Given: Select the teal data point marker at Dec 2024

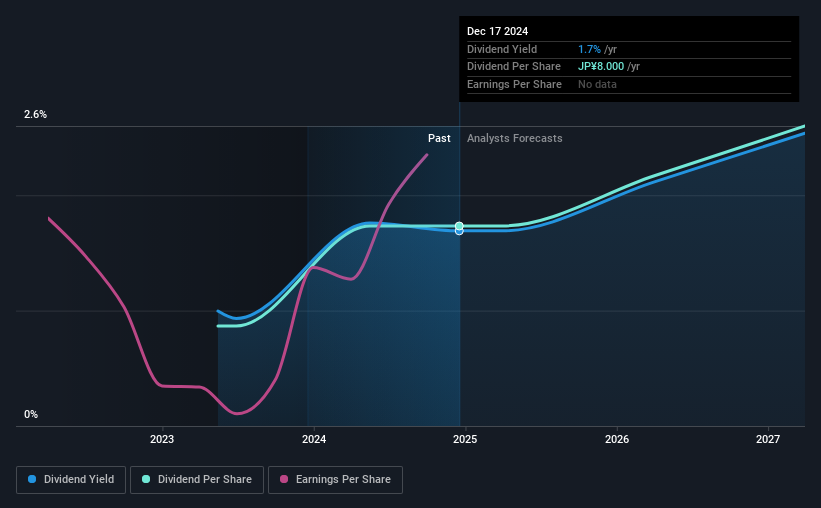Looking at the screenshot, I should click(459, 226).
